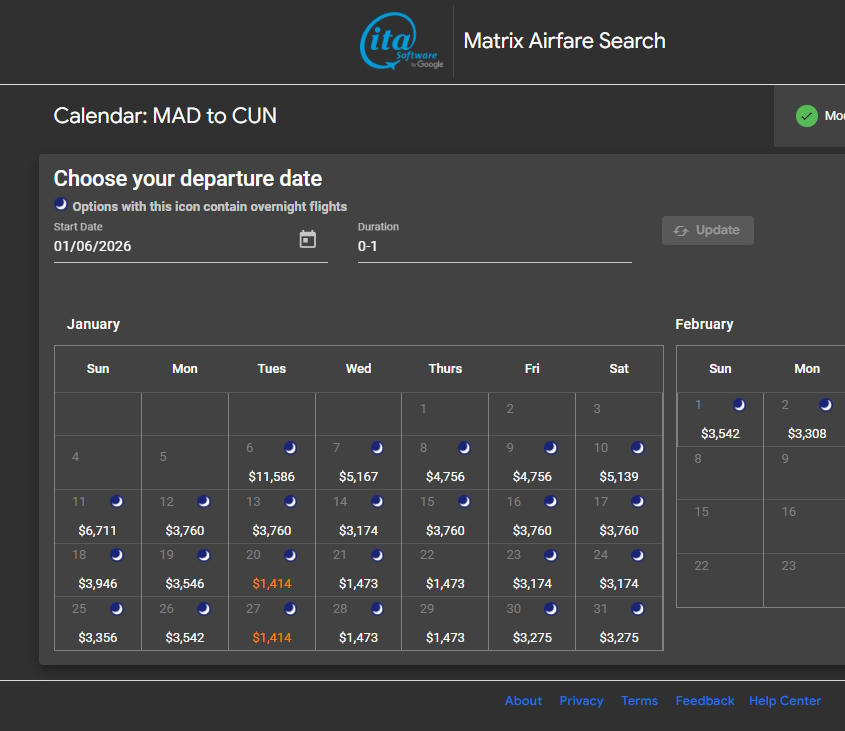Open the Start Date calendar picker icon
This screenshot has width=845, height=731.
[x=307, y=240]
